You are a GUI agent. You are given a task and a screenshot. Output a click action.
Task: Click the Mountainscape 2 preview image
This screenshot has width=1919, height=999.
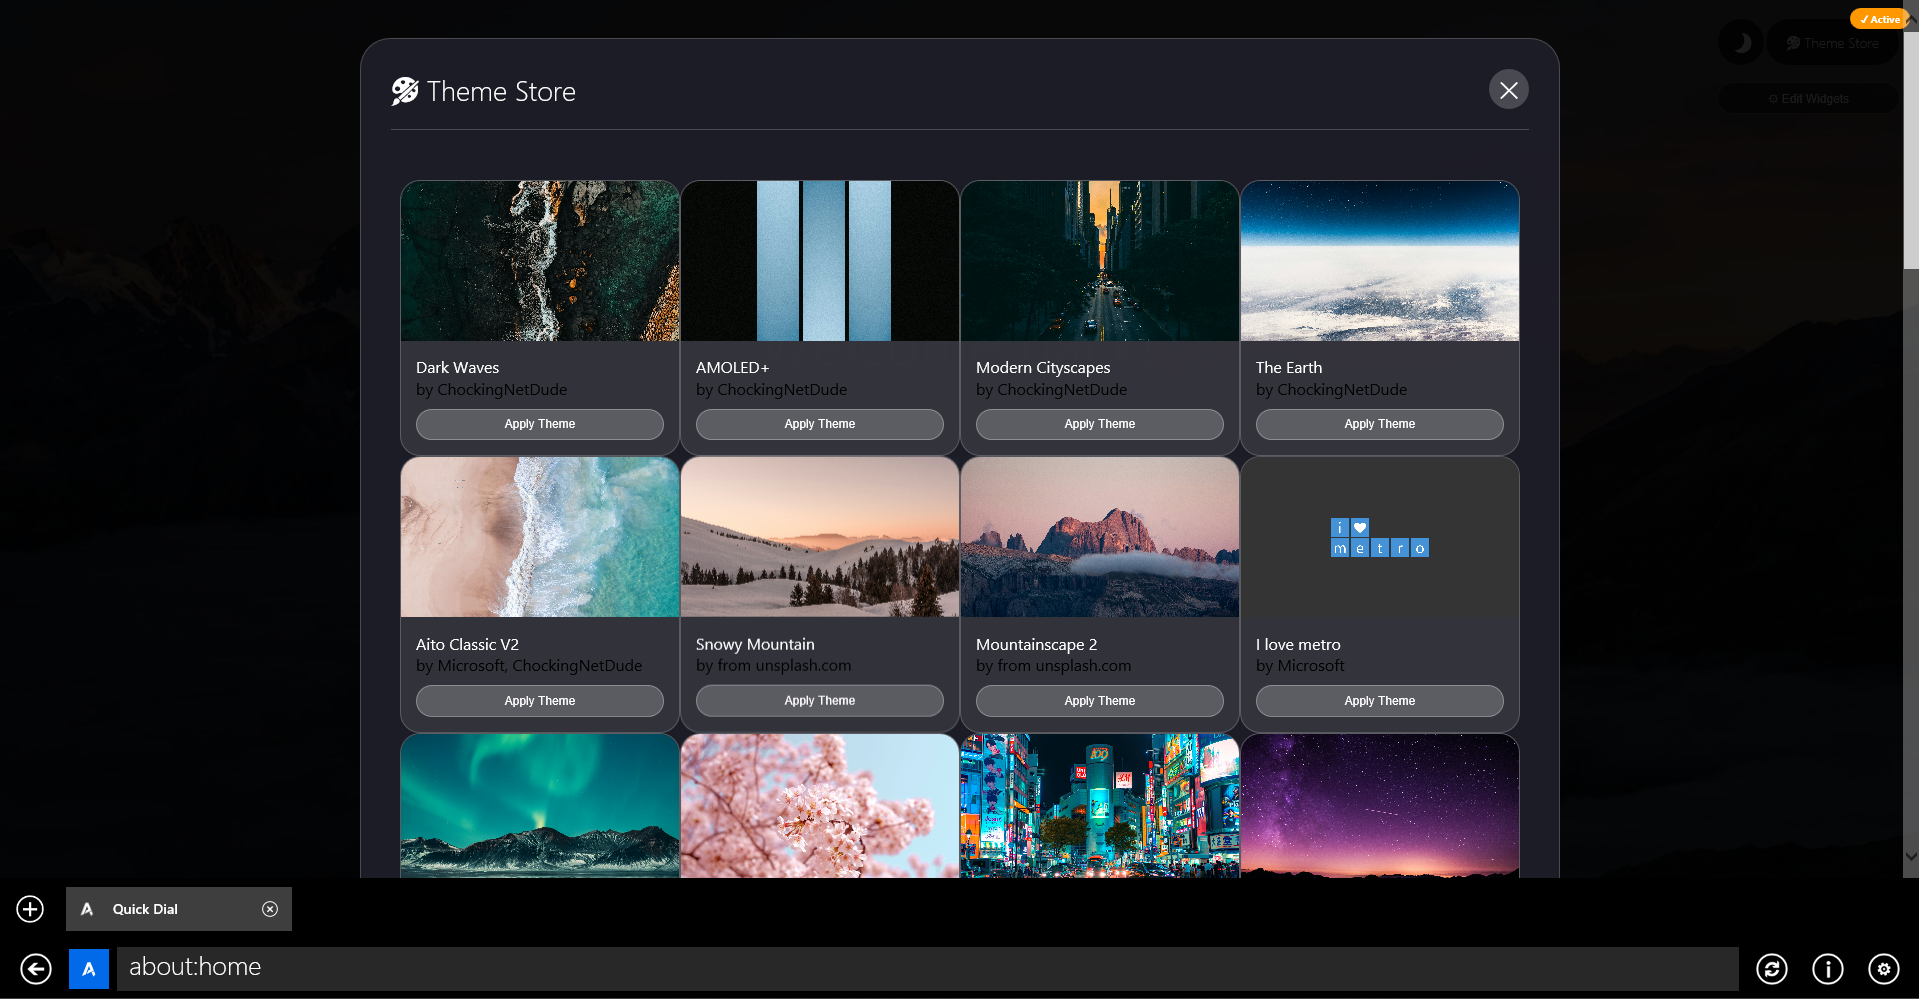click(1099, 537)
